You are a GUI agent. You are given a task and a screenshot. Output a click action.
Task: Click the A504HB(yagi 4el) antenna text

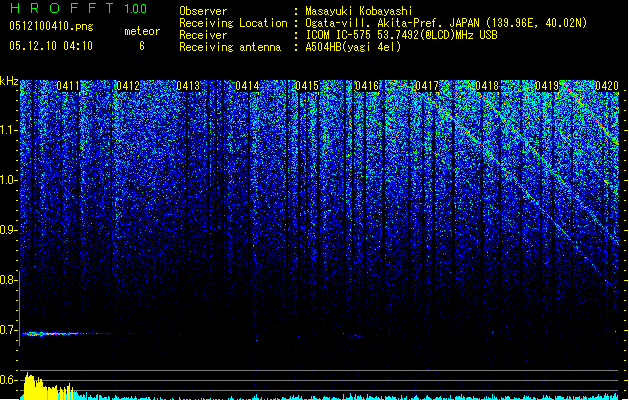click(353, 47)
